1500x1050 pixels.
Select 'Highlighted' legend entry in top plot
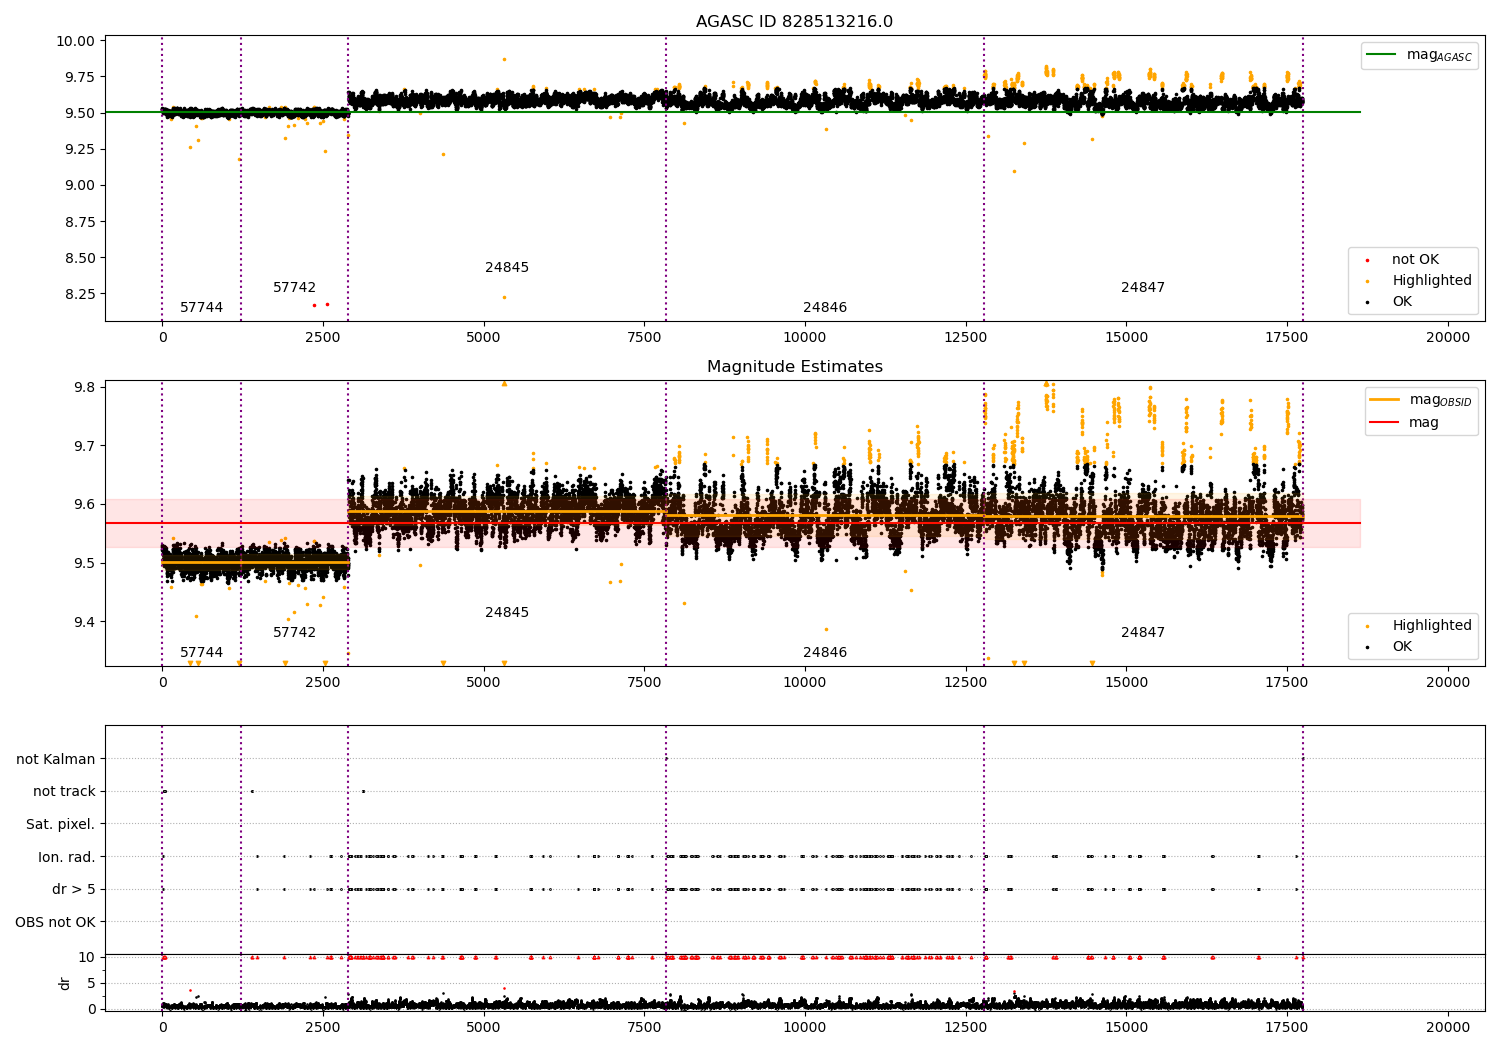point(1431,281)
